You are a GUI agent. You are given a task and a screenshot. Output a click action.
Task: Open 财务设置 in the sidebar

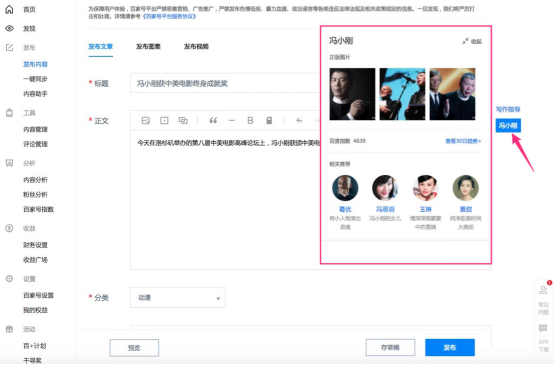coord(35,245)
